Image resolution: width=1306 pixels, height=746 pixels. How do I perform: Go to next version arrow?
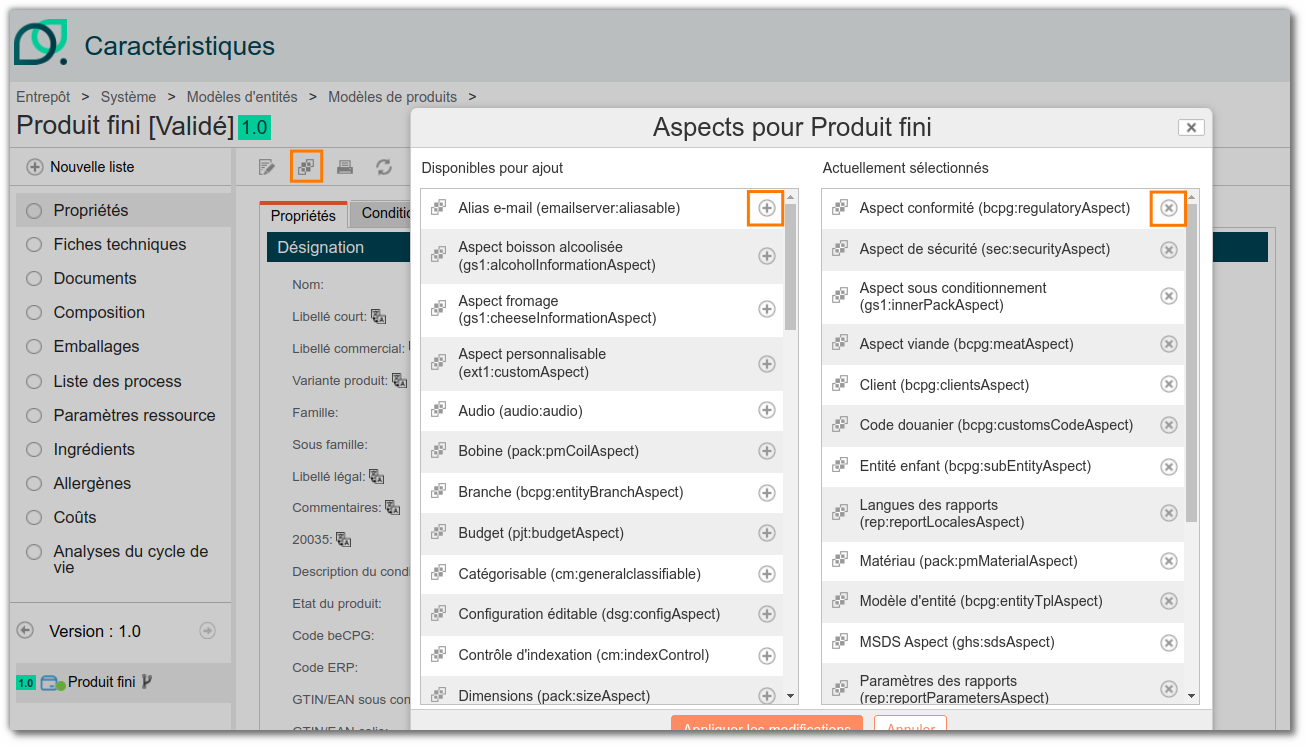207,630
